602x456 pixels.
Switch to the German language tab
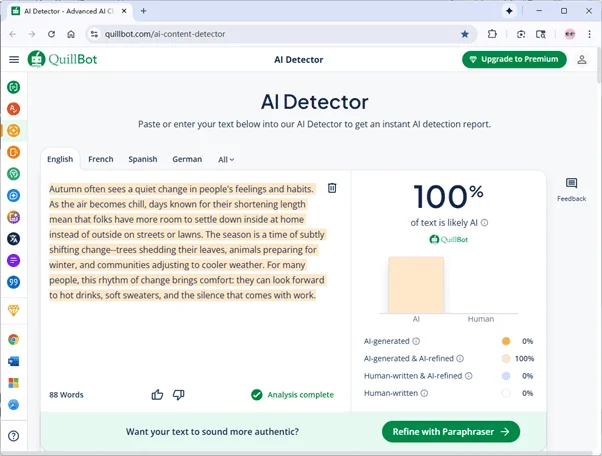(187, 159)
